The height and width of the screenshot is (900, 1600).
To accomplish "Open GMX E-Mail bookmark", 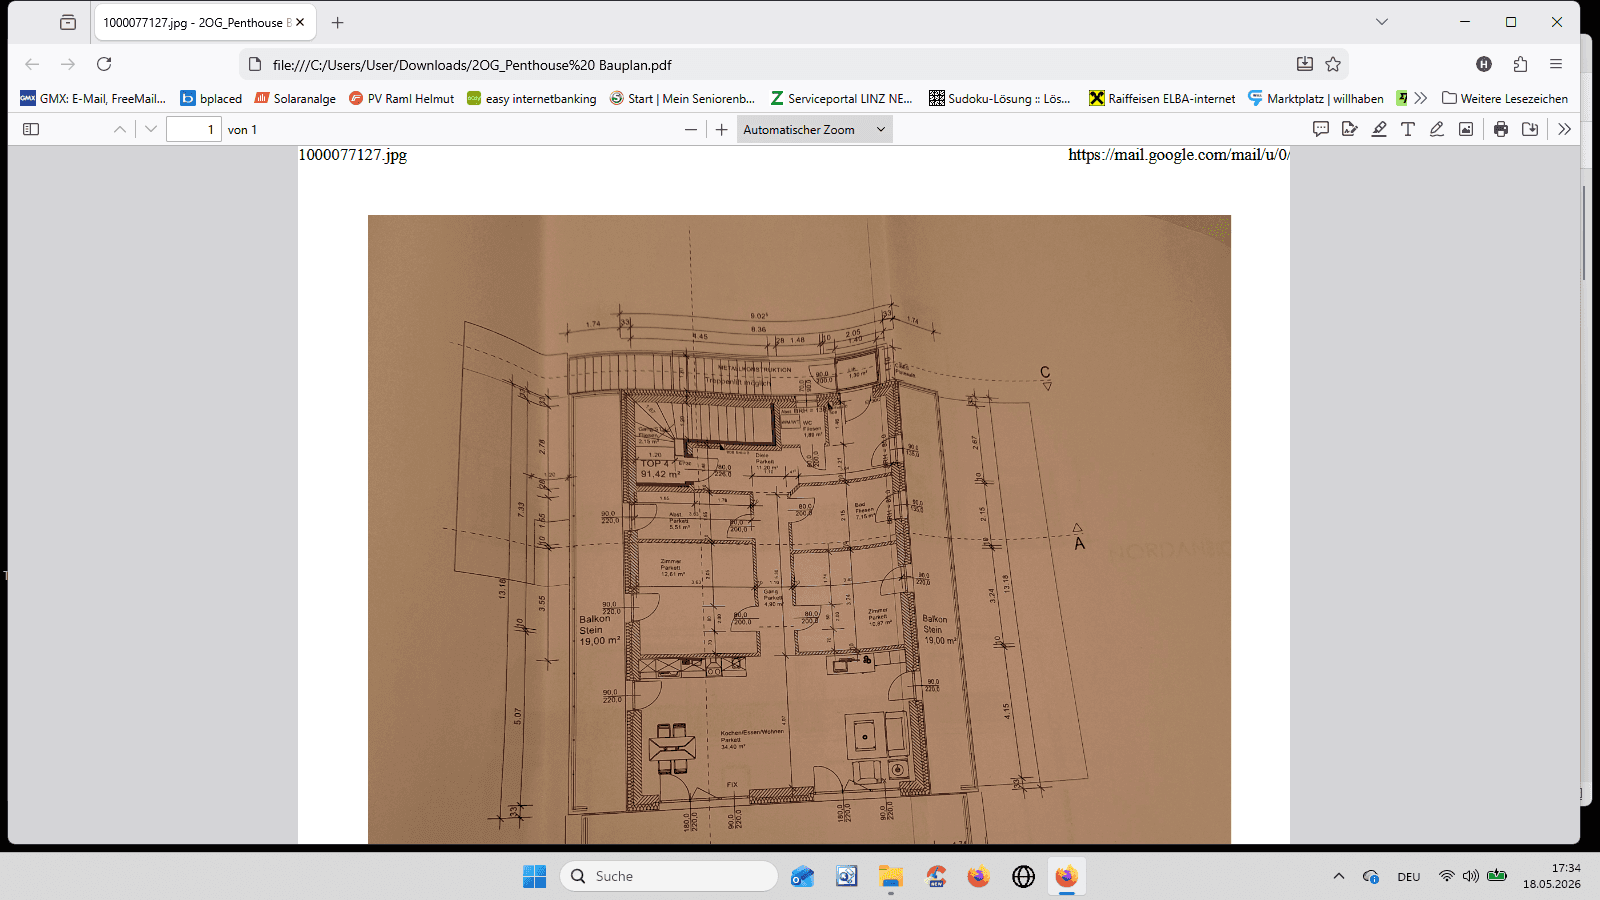I will 93,98.
